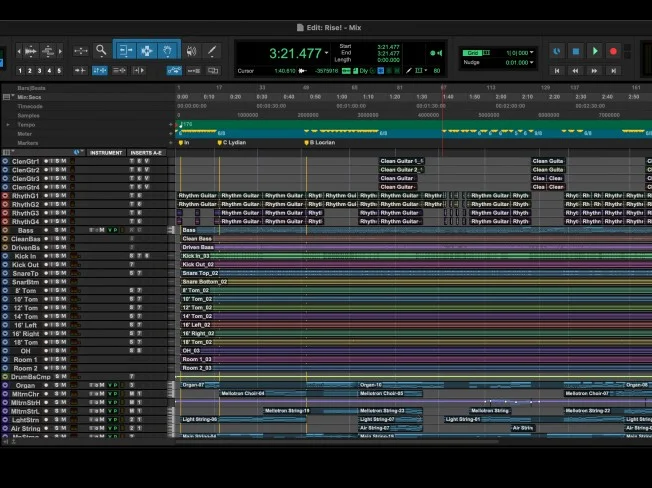Image resolution: width=652 pixels, height=488 pixels.
Task: Mute the ClenGtr1 track
Action: [63, 161]
